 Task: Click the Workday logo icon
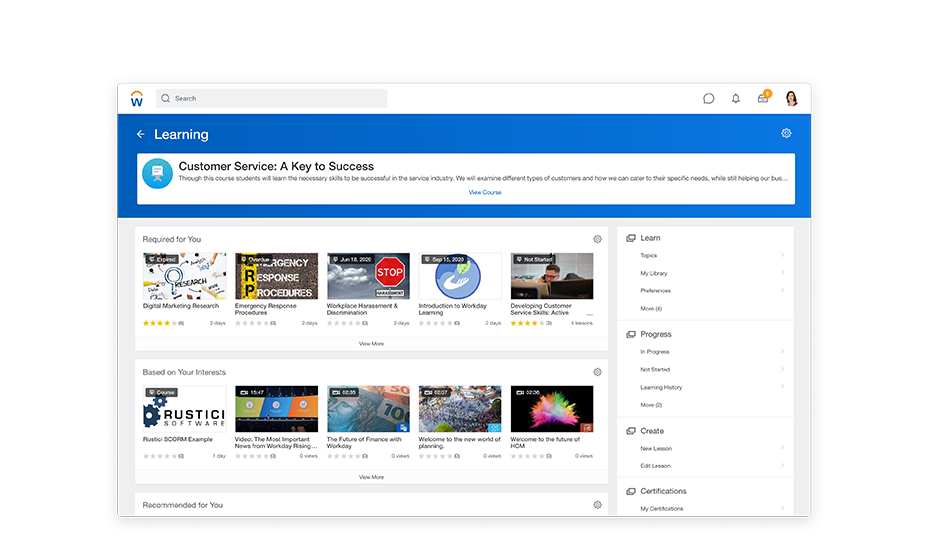click(137, 99)
